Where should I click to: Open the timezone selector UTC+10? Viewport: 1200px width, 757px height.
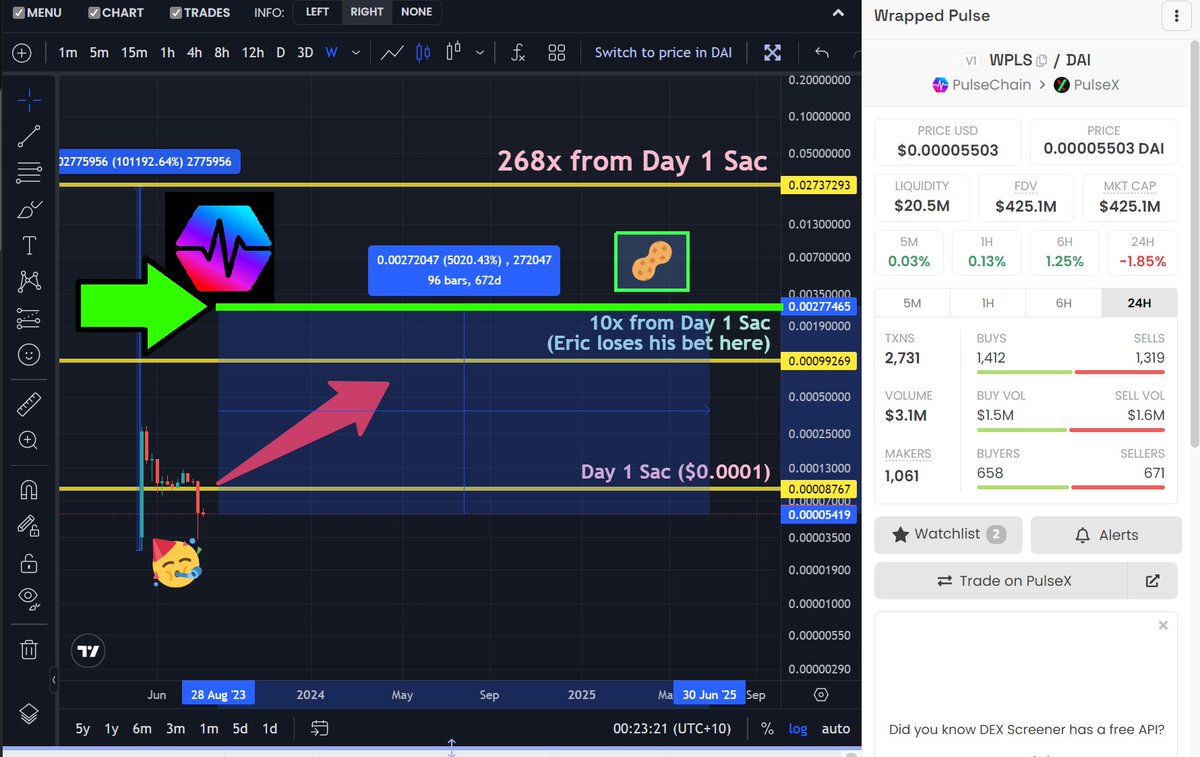(672, 729)
